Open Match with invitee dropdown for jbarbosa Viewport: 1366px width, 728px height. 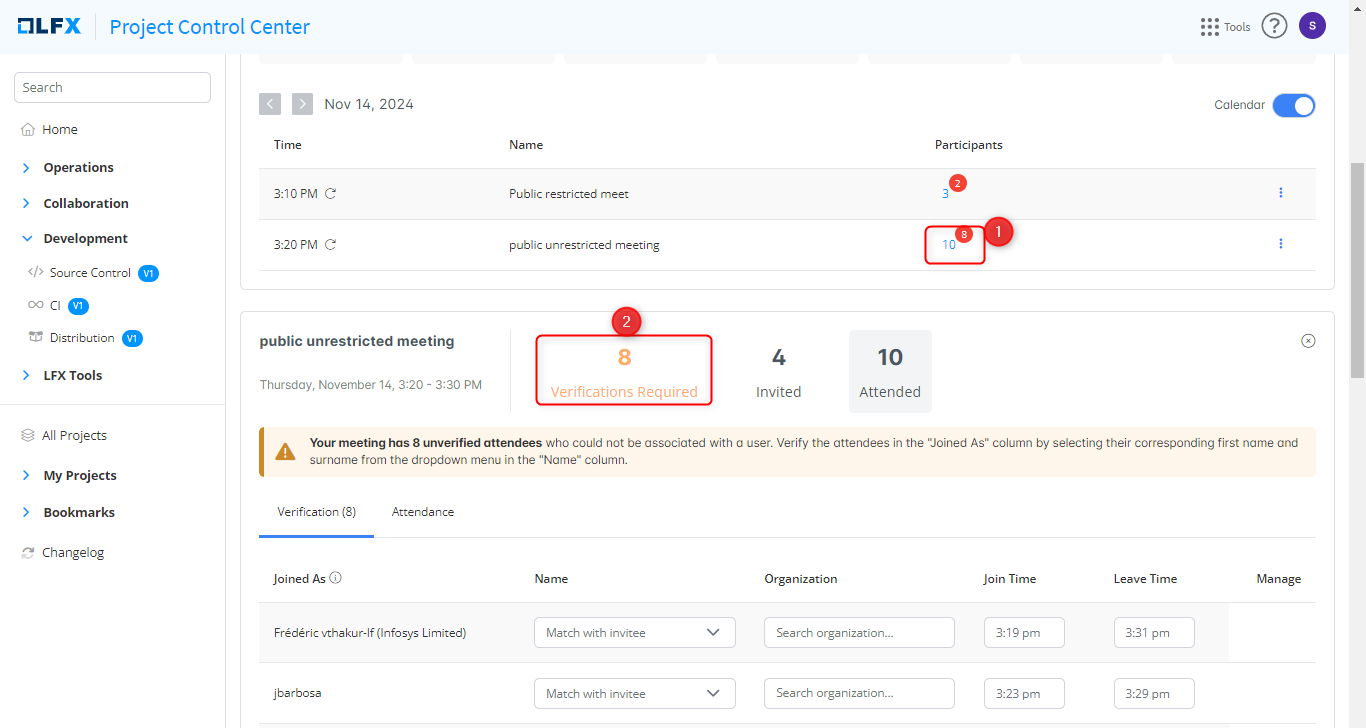point(634,693)
